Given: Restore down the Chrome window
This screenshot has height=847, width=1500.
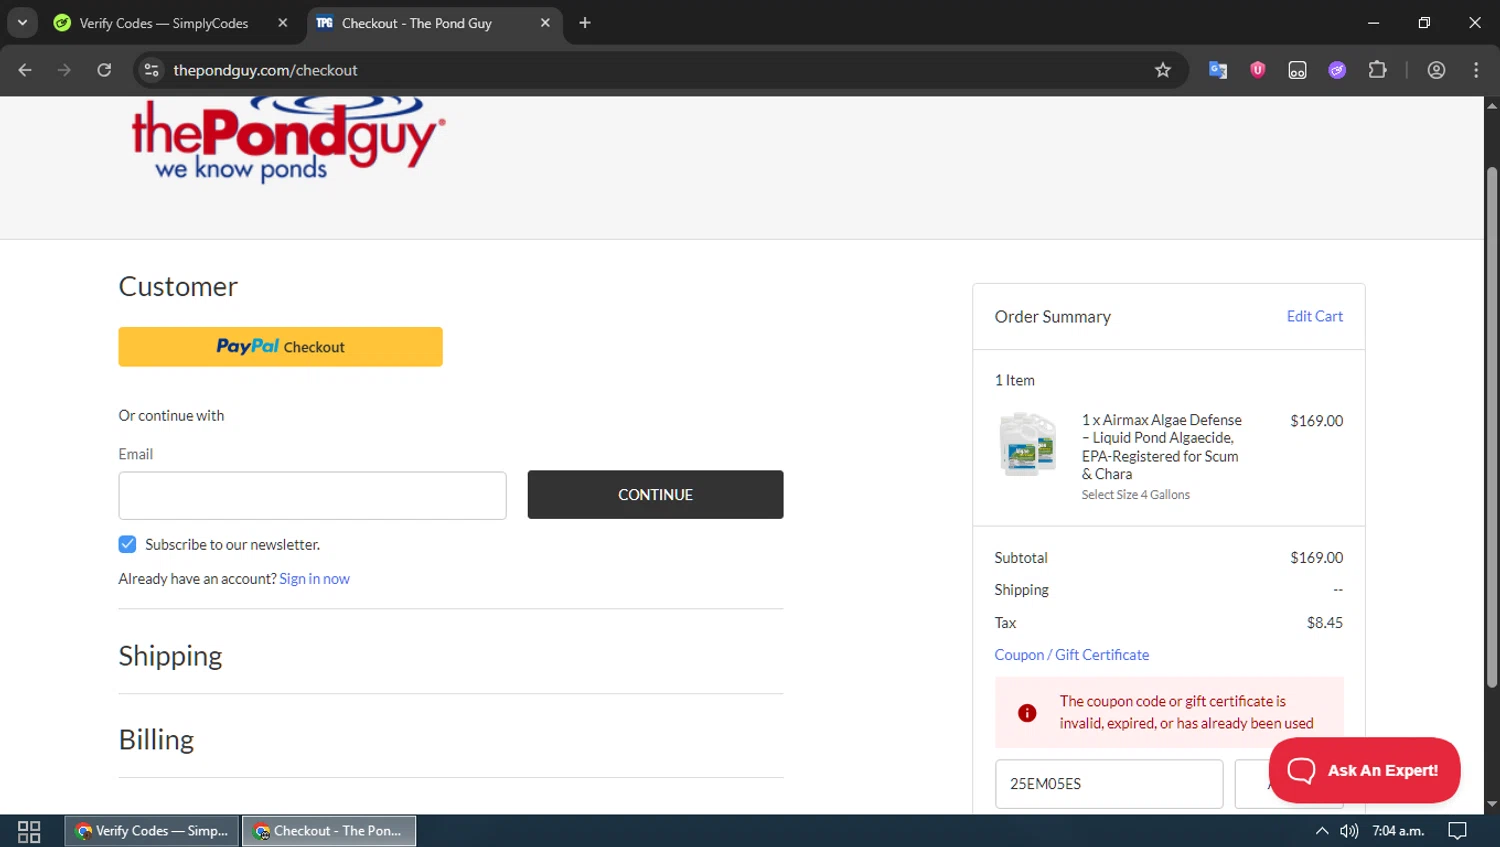Looking at the screenshot, I should tap(1424, 22).
